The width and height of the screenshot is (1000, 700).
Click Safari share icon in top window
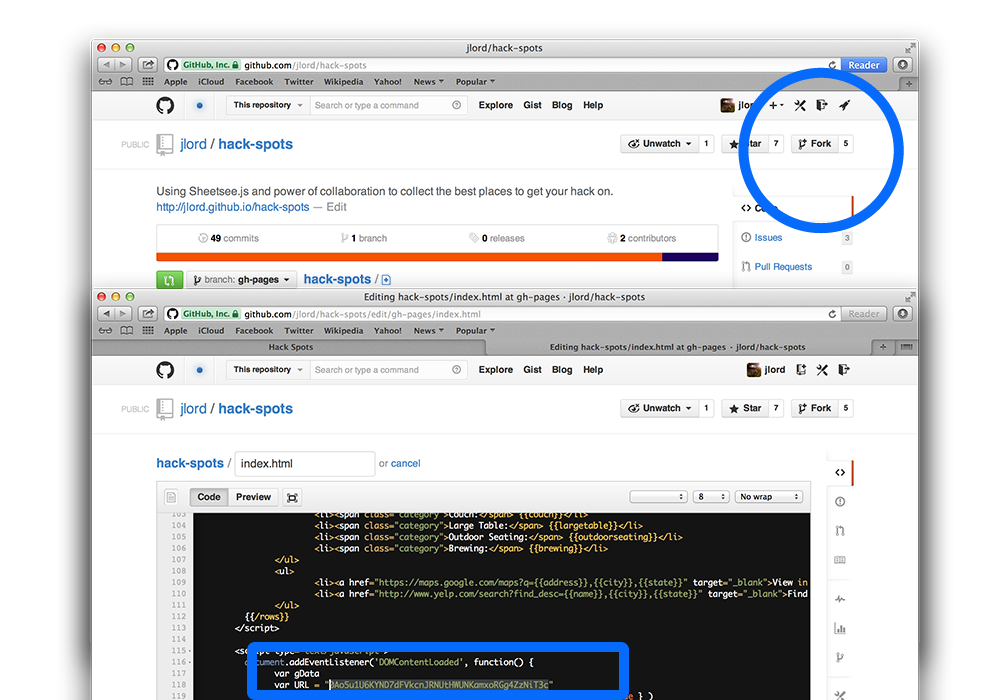coord(148,64)
